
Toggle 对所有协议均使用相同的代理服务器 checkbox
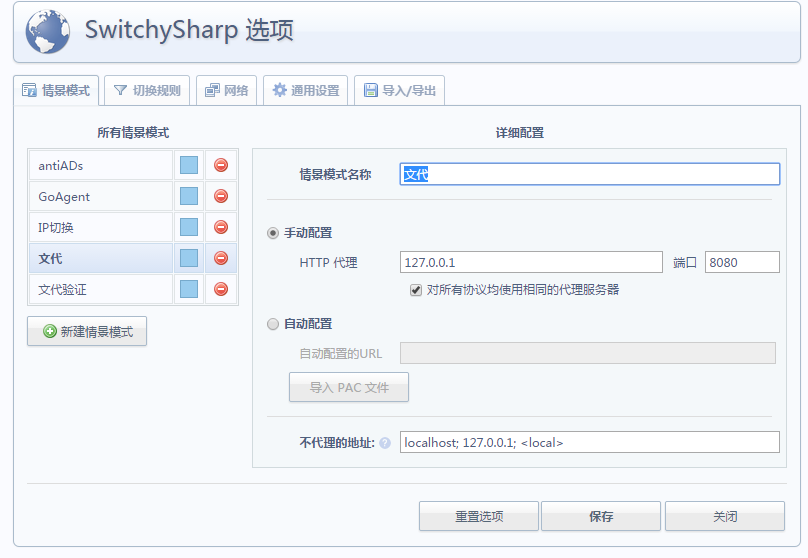coord(416,290)
